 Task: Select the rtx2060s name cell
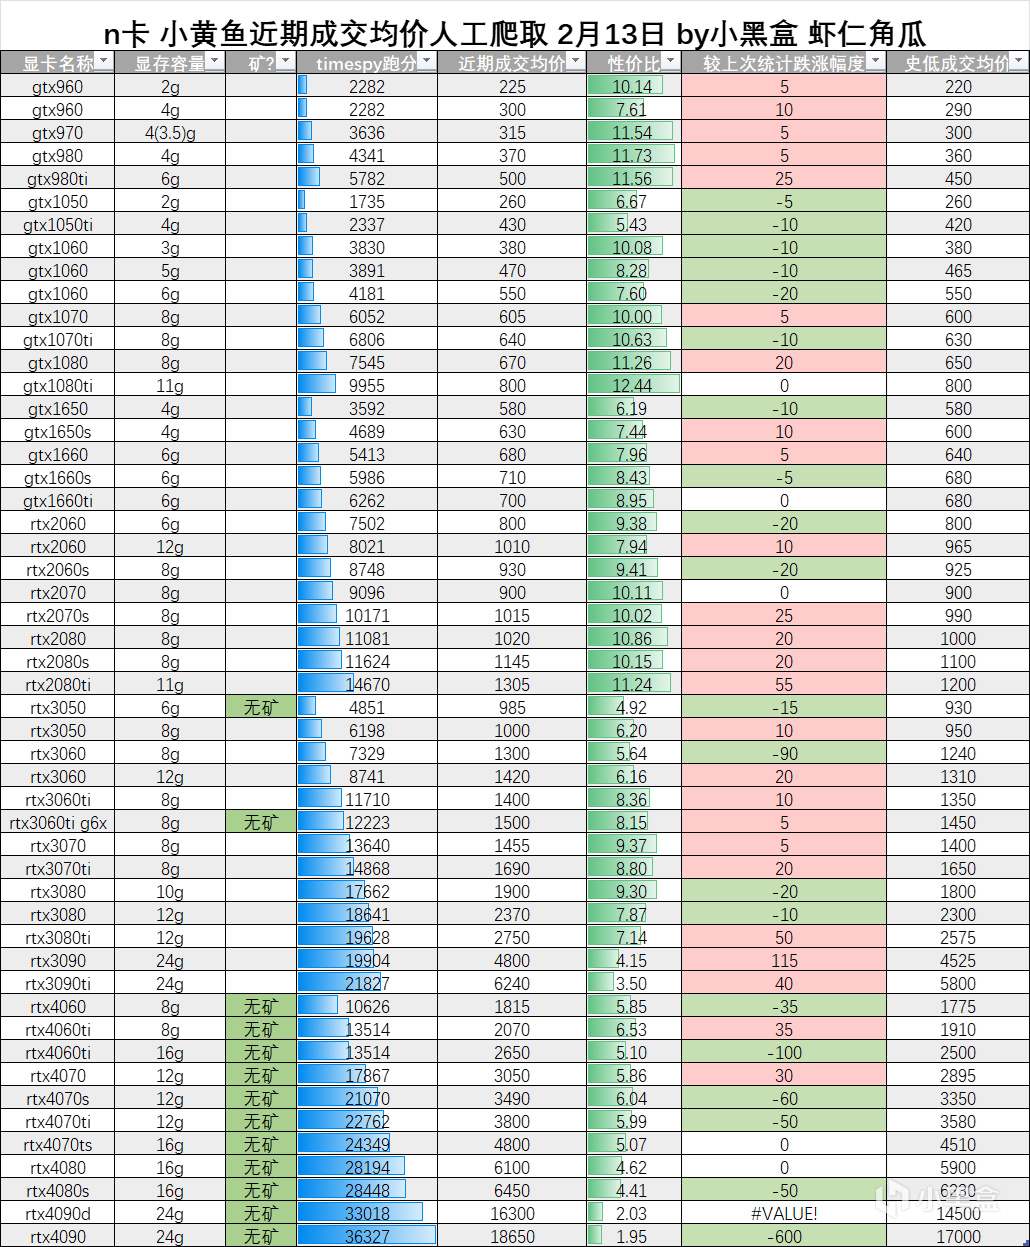[57, 570]
